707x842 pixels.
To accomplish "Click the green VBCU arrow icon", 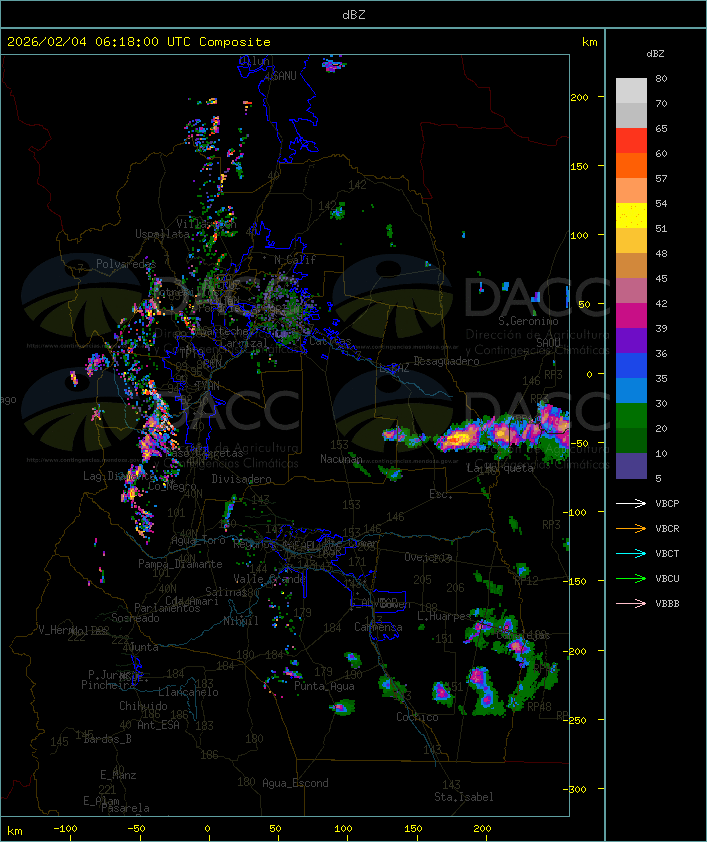I will click(631, 578).
